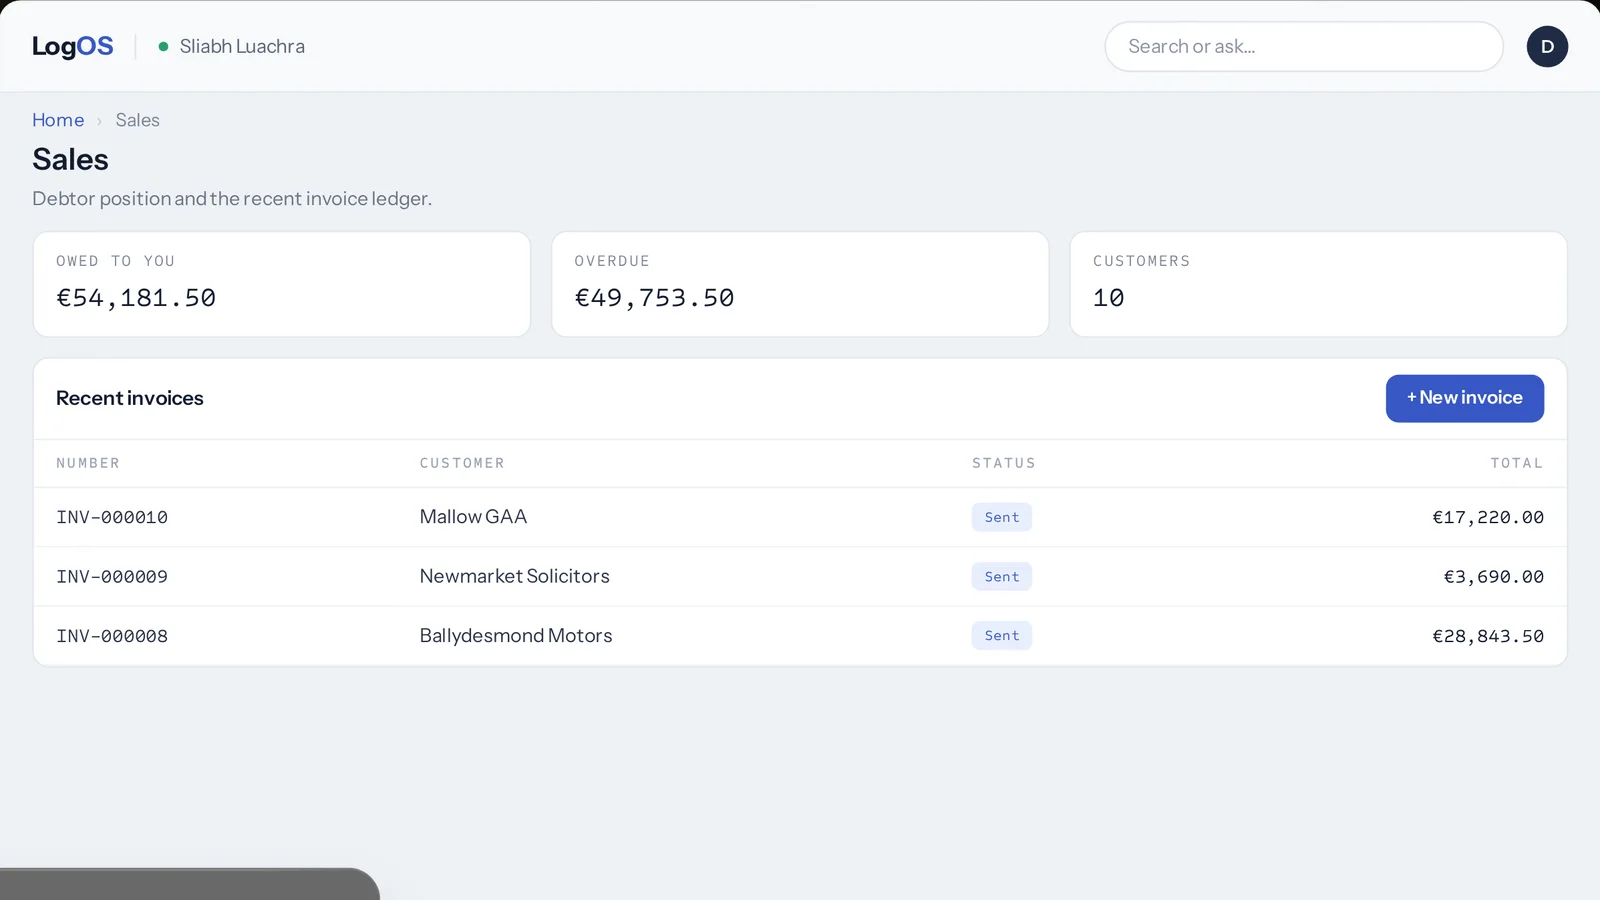Click the €49,753.50 overdue amount
The width and height of the screenshot is (1600, 900).
click(x=654, y=298)
